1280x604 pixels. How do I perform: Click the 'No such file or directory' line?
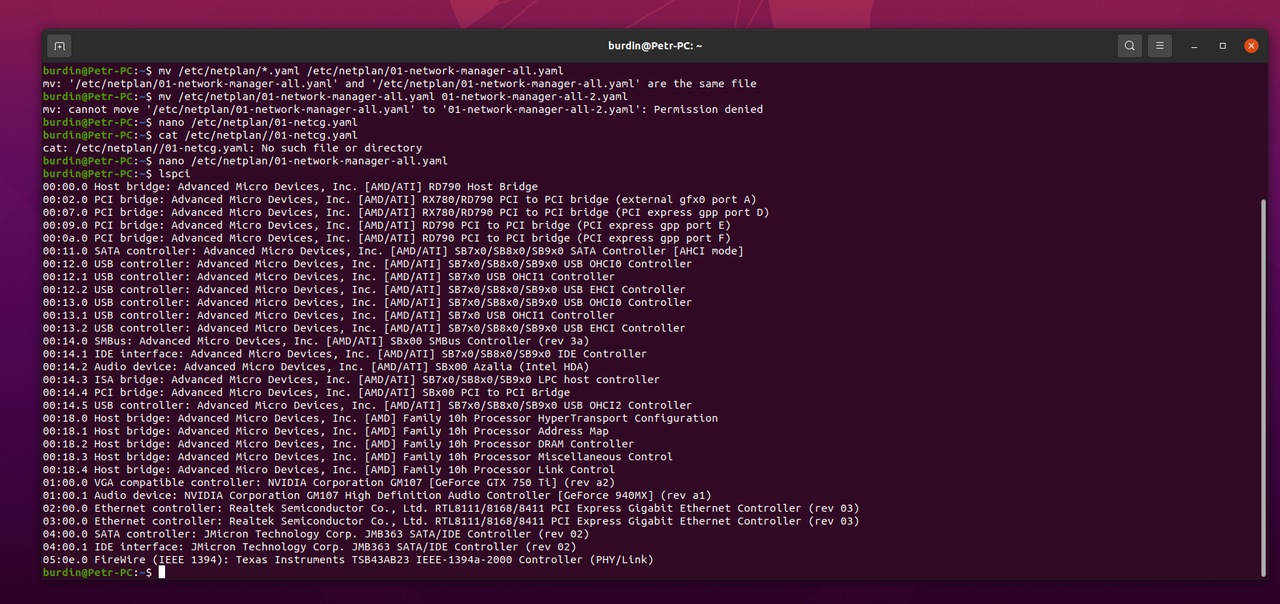click(x=233, y=148)
